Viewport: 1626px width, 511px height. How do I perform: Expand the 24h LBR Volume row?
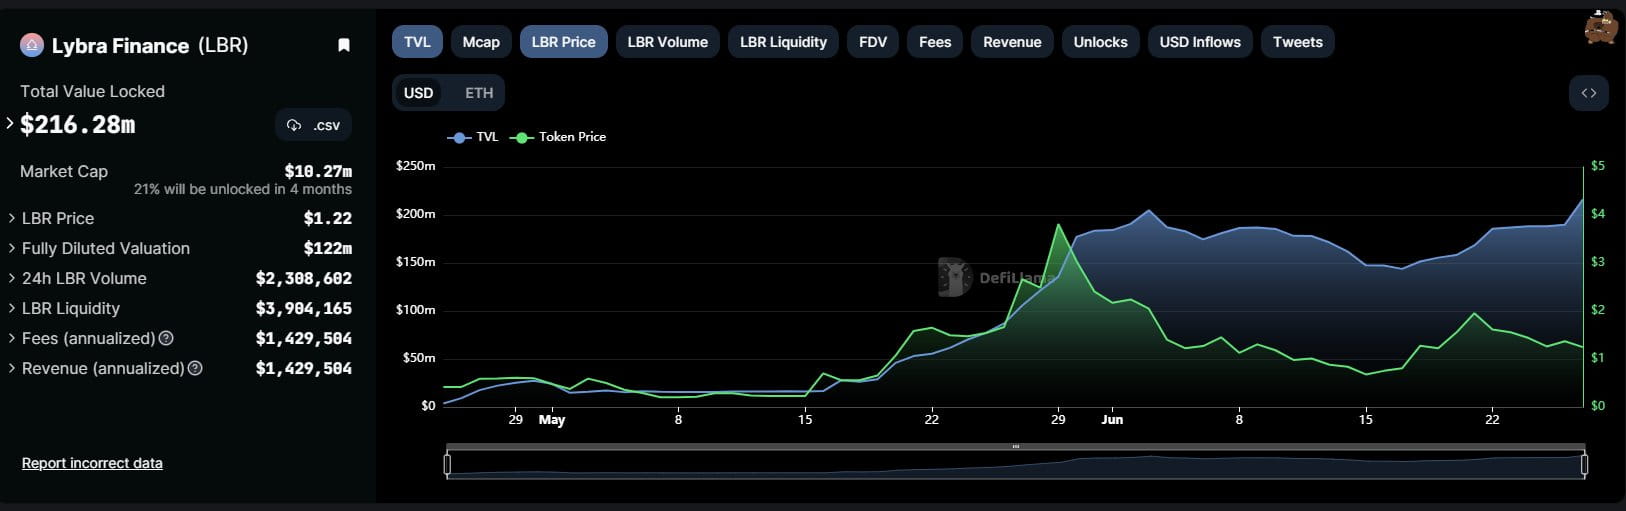(x=12, y=278)
